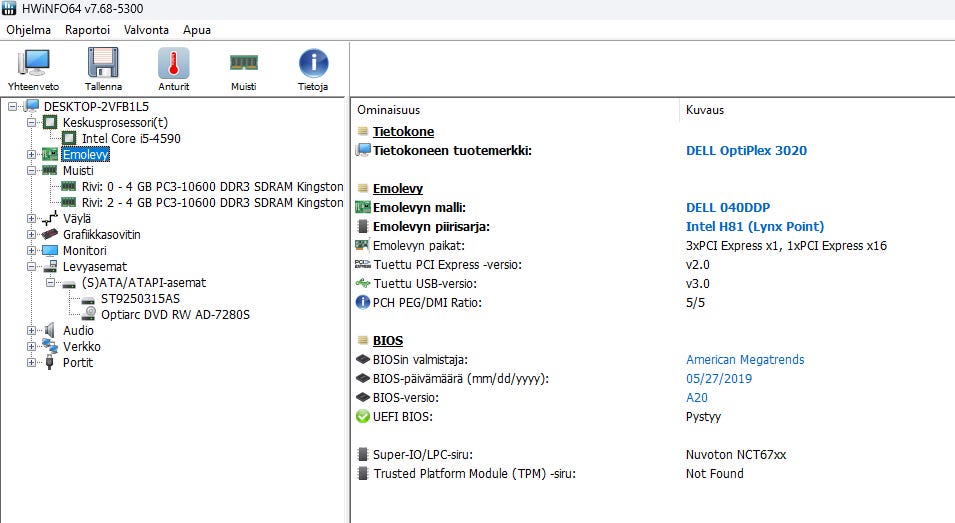This screenshot has width=955, height=523.
Task: Open the Tietoja info icon
Action: (313, 63)
